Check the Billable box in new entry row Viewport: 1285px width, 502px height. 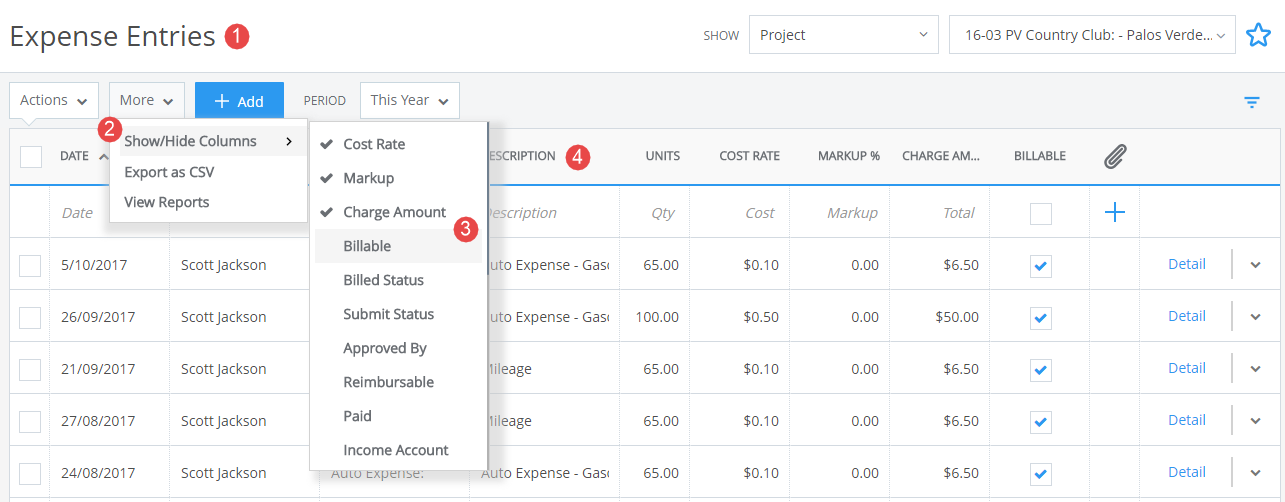tap(1041, 213)
